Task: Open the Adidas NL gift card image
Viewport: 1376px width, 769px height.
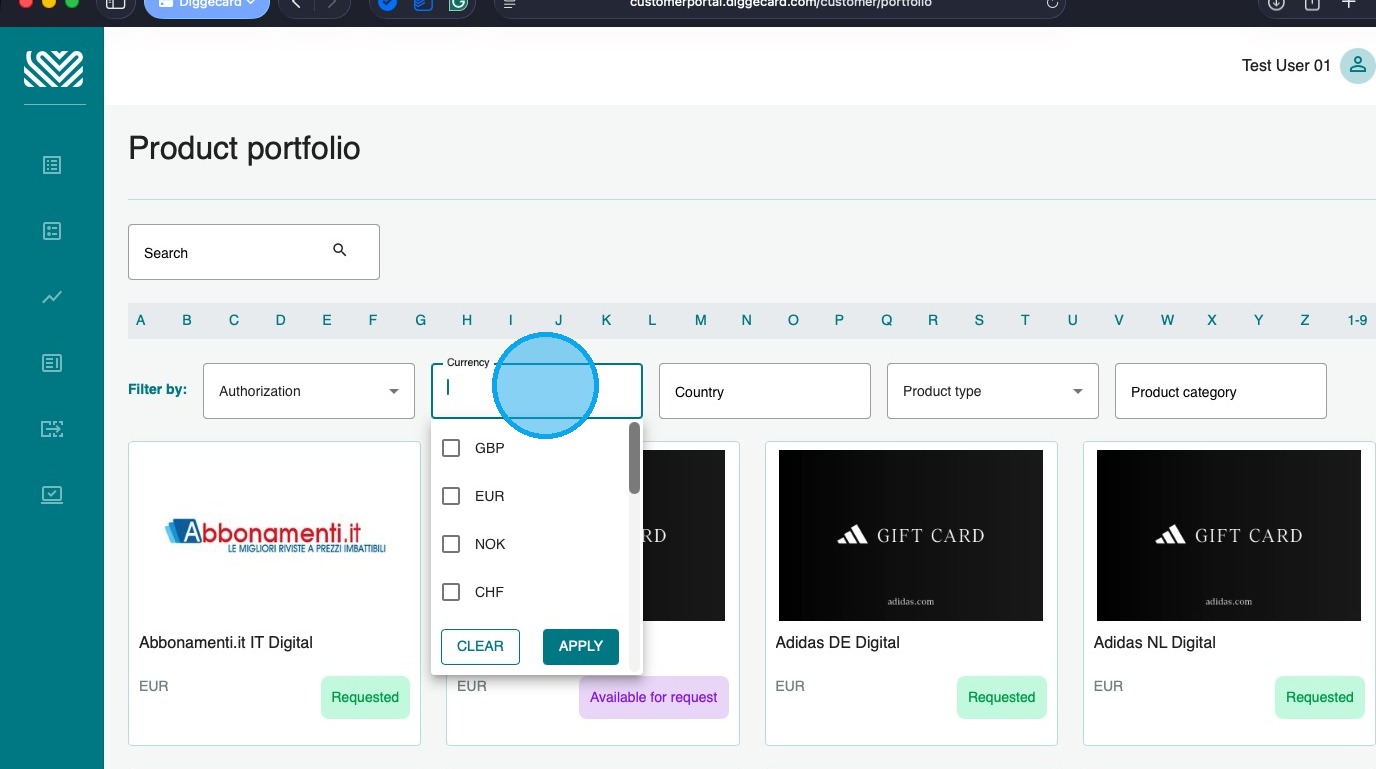Action: [x=1229, y=535]
